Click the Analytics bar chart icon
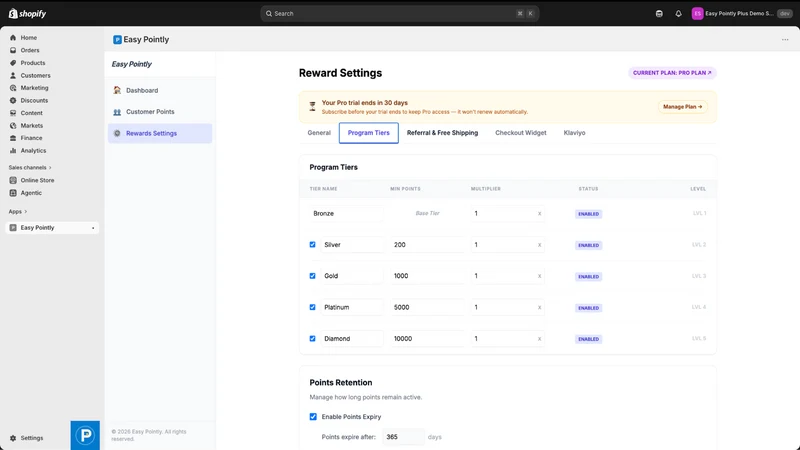The width and height of the screenshot is (800, 450). tap(13, 151)
